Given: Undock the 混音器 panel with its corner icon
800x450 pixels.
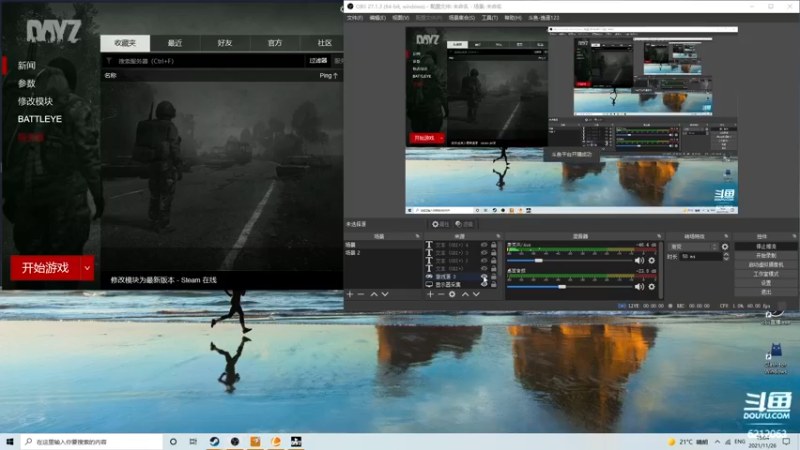Looking at the screenshot, I should [659, 236].
